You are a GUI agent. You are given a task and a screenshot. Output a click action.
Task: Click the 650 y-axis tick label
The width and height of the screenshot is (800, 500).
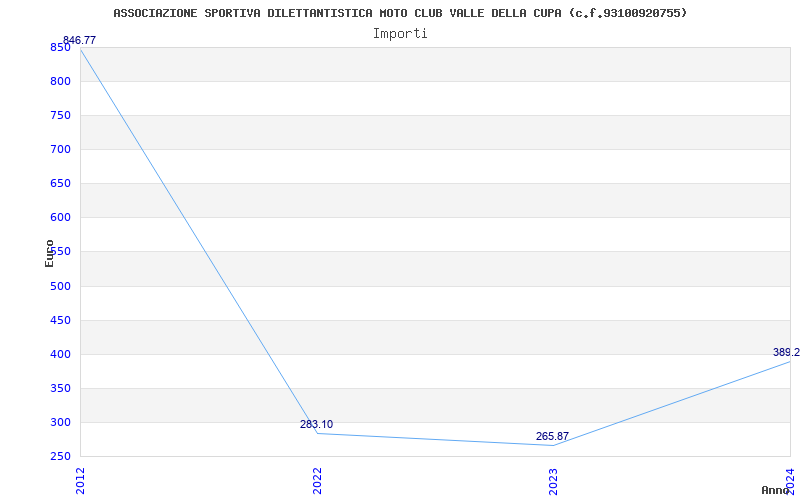[60, 184]
